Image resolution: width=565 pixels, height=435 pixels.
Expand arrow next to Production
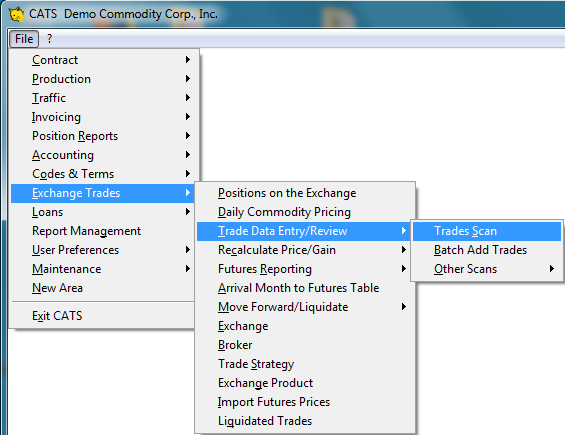tap(188, 79)
